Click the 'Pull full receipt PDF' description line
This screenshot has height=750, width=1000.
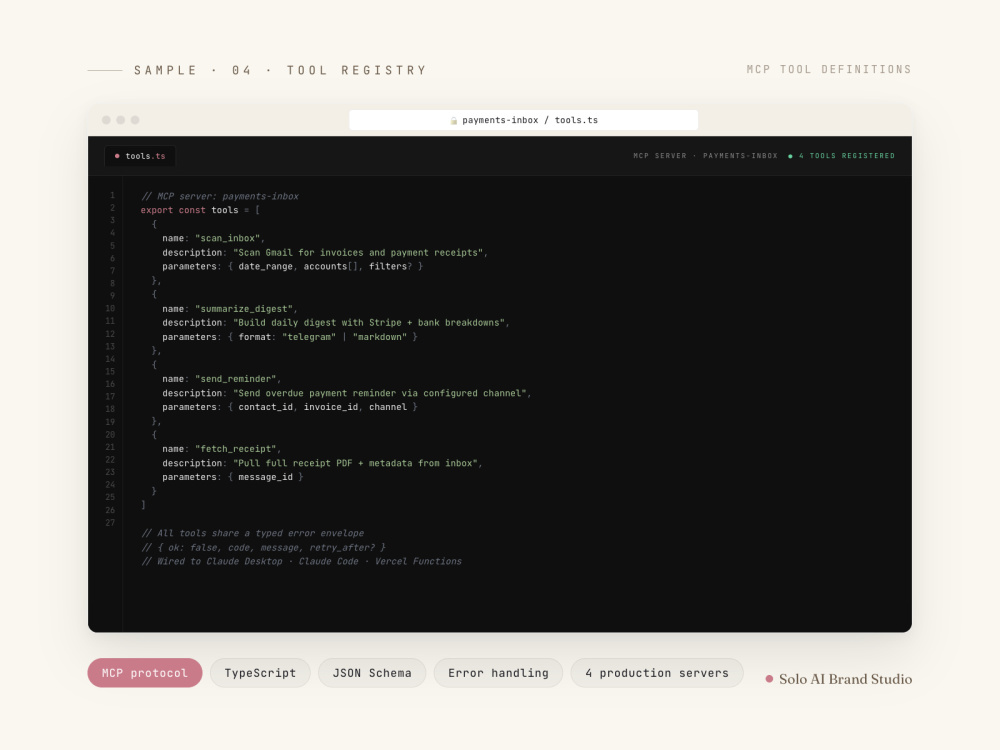tap(322, 463)
